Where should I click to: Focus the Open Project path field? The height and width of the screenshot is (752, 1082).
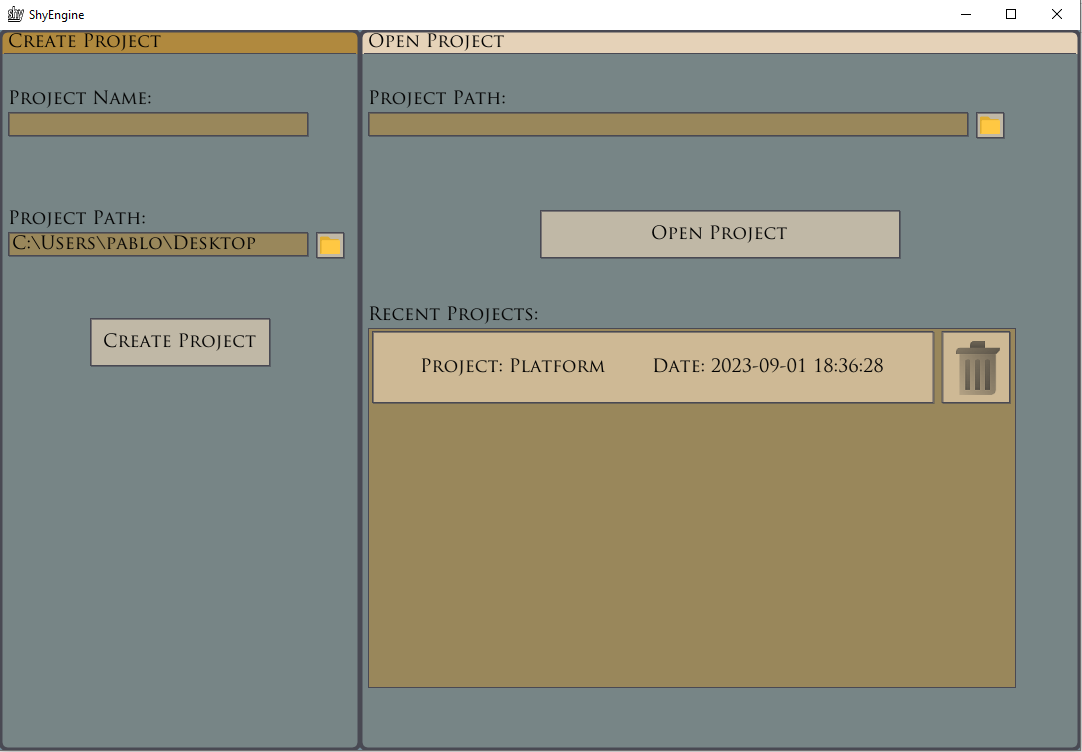[668, 124]
